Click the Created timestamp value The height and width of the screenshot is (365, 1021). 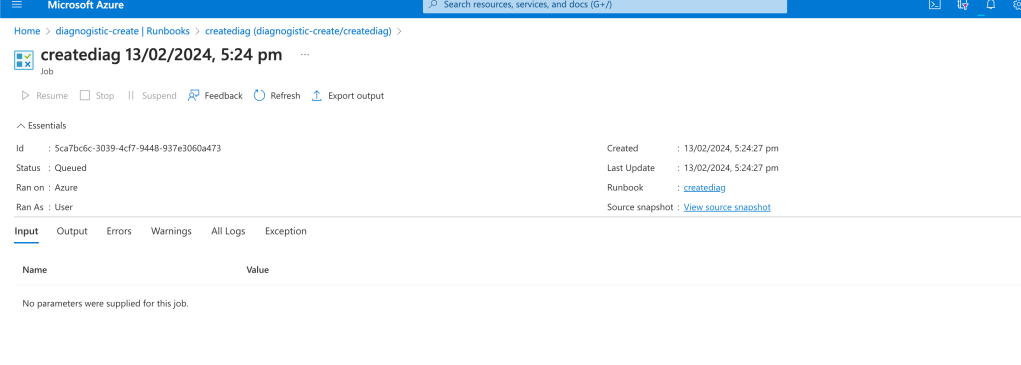click(731, 148)
